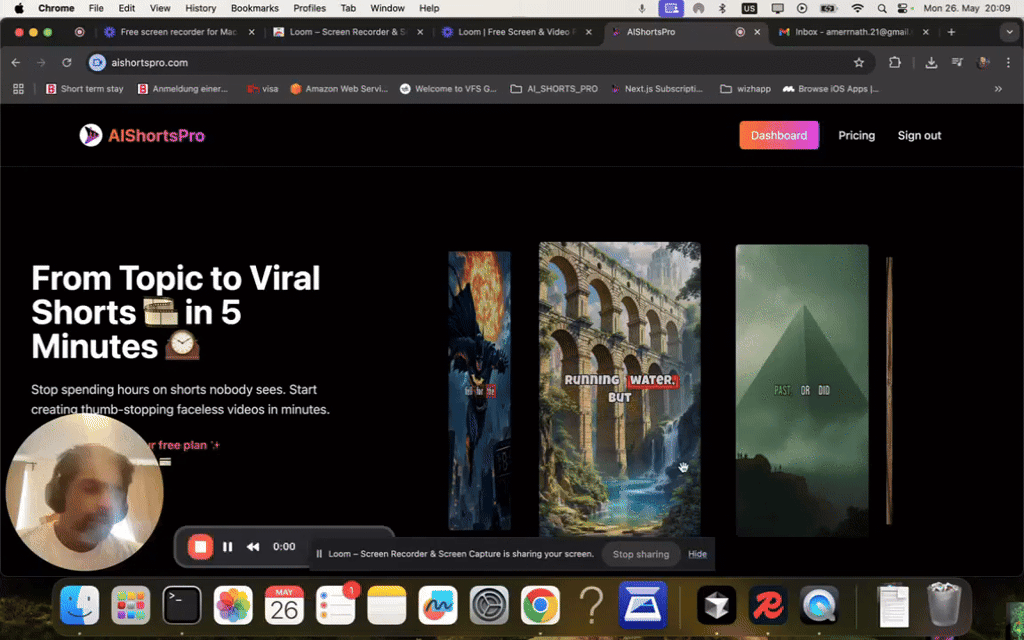Pause the Loom recording
Image resolution: width=1024 pixels, height=640 pixels.
[227, 547]
